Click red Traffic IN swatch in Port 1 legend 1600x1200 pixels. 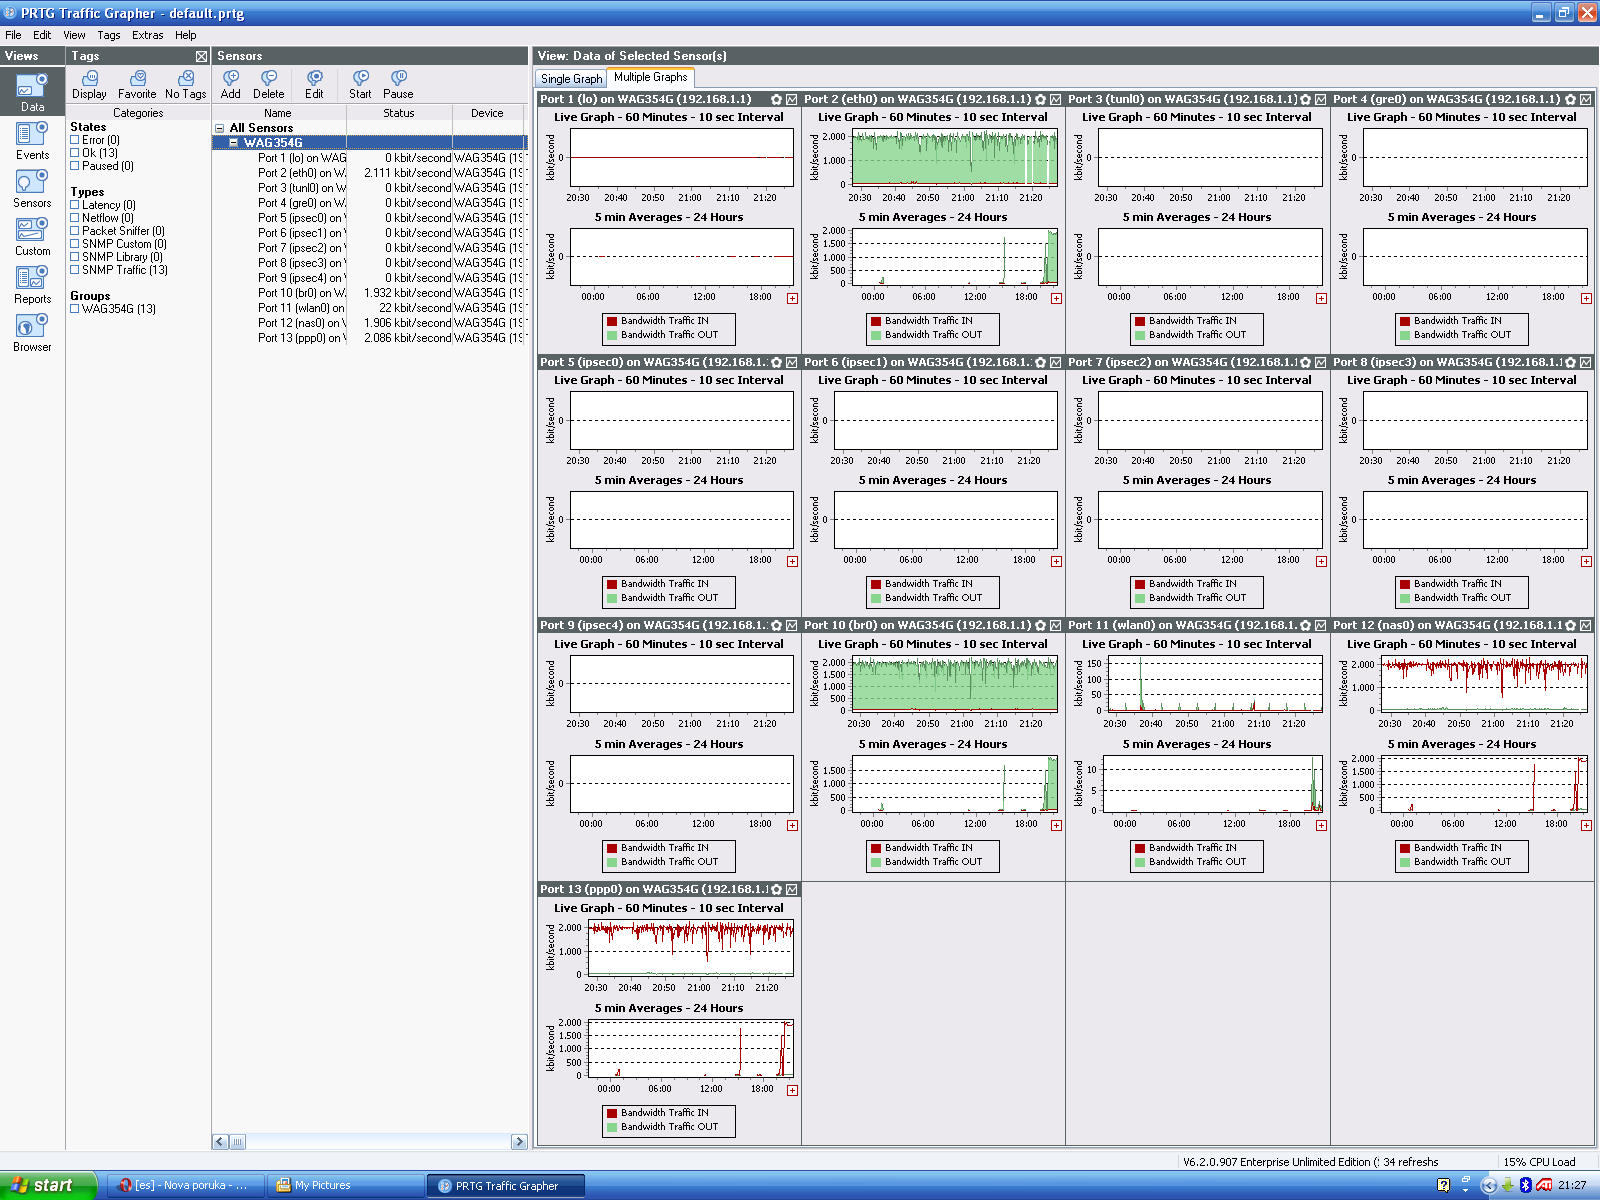point(612,321)
